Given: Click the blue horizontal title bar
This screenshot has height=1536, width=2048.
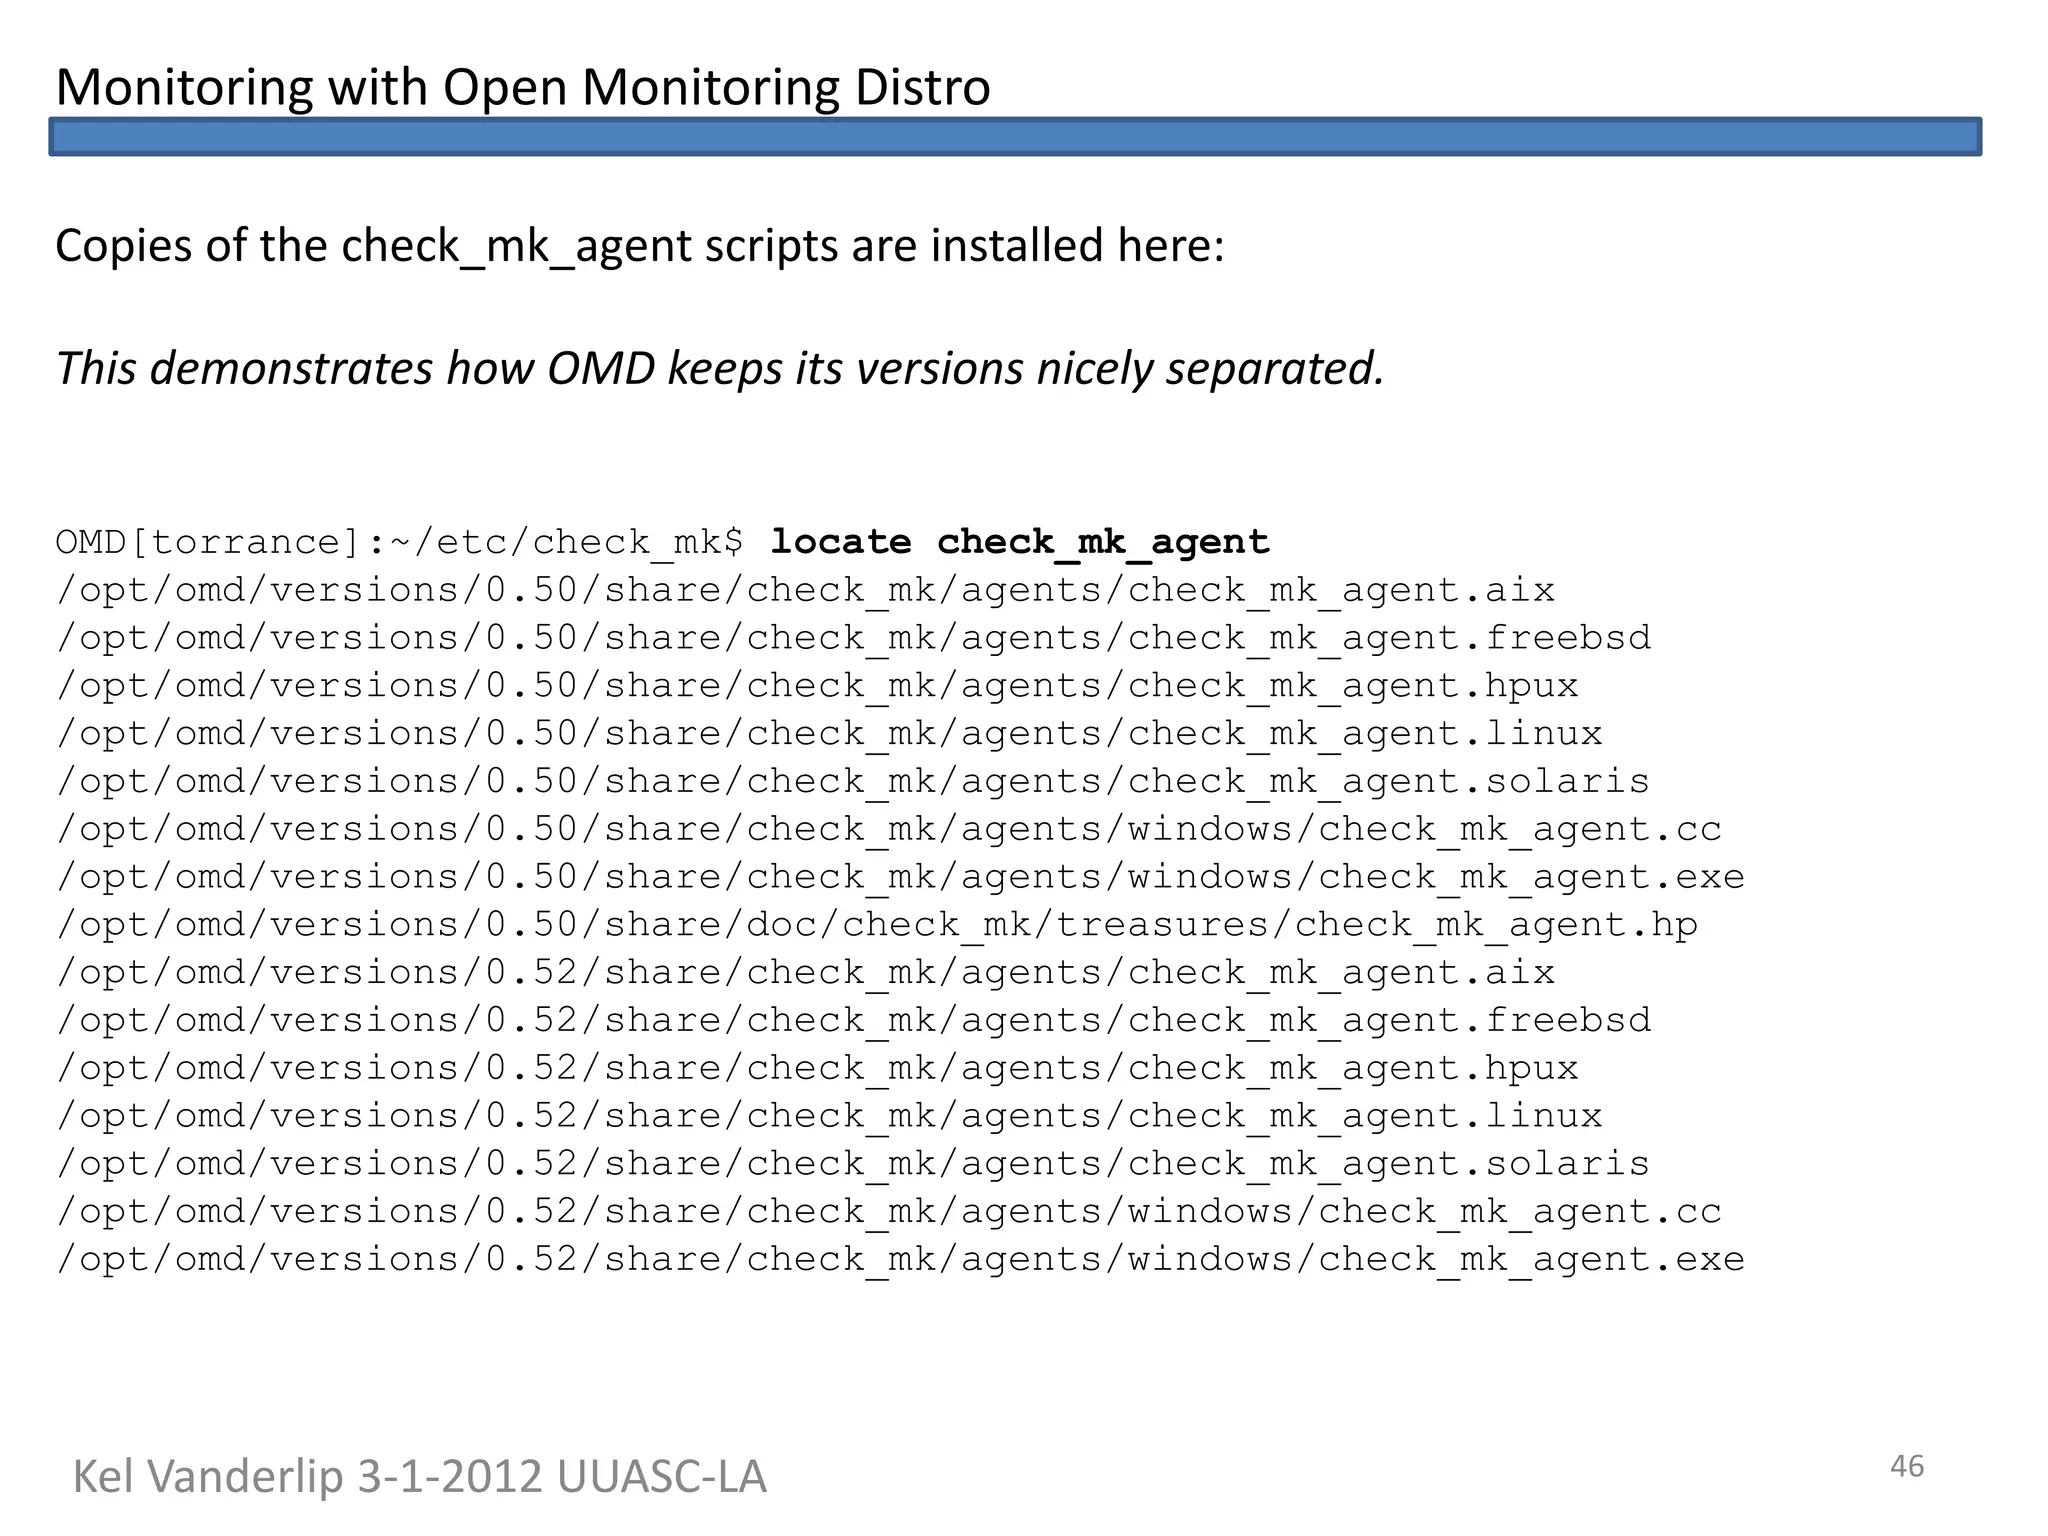Looking at the screenshot, I should click(x=1015, y=137).
